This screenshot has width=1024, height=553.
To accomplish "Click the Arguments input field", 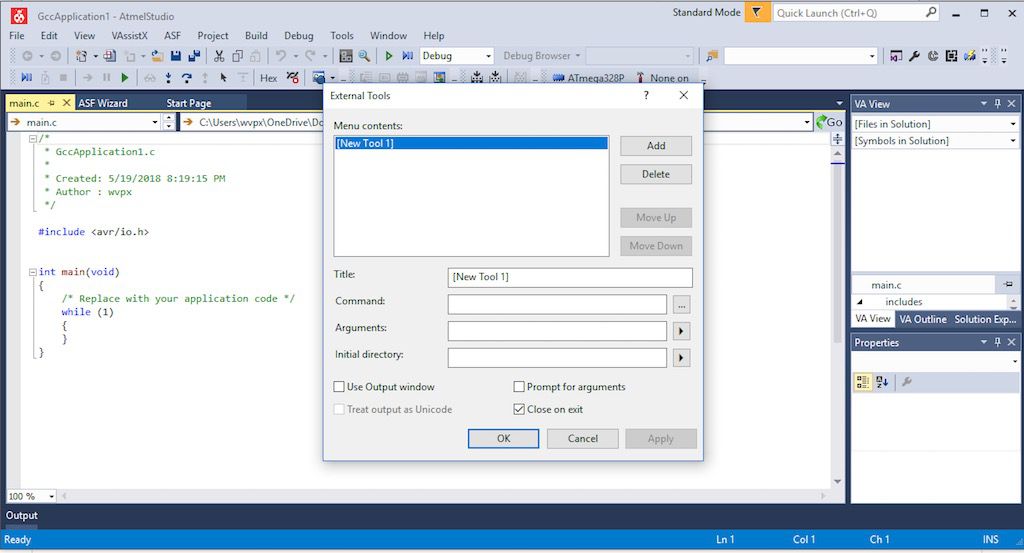I will pyautogui.click(x=557, y=331).
